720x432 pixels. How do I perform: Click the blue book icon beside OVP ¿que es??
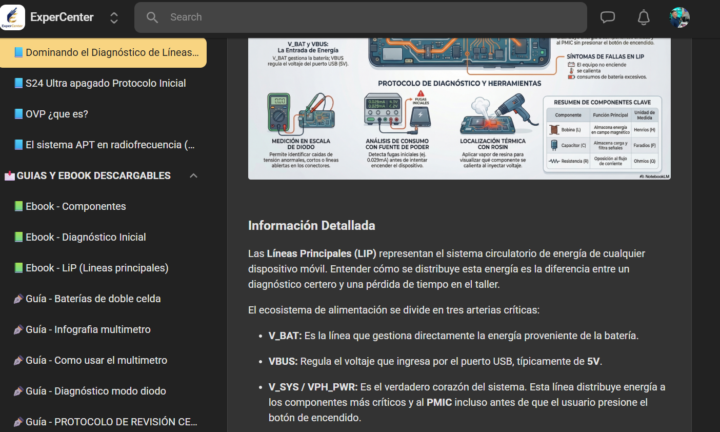point(18,114)
